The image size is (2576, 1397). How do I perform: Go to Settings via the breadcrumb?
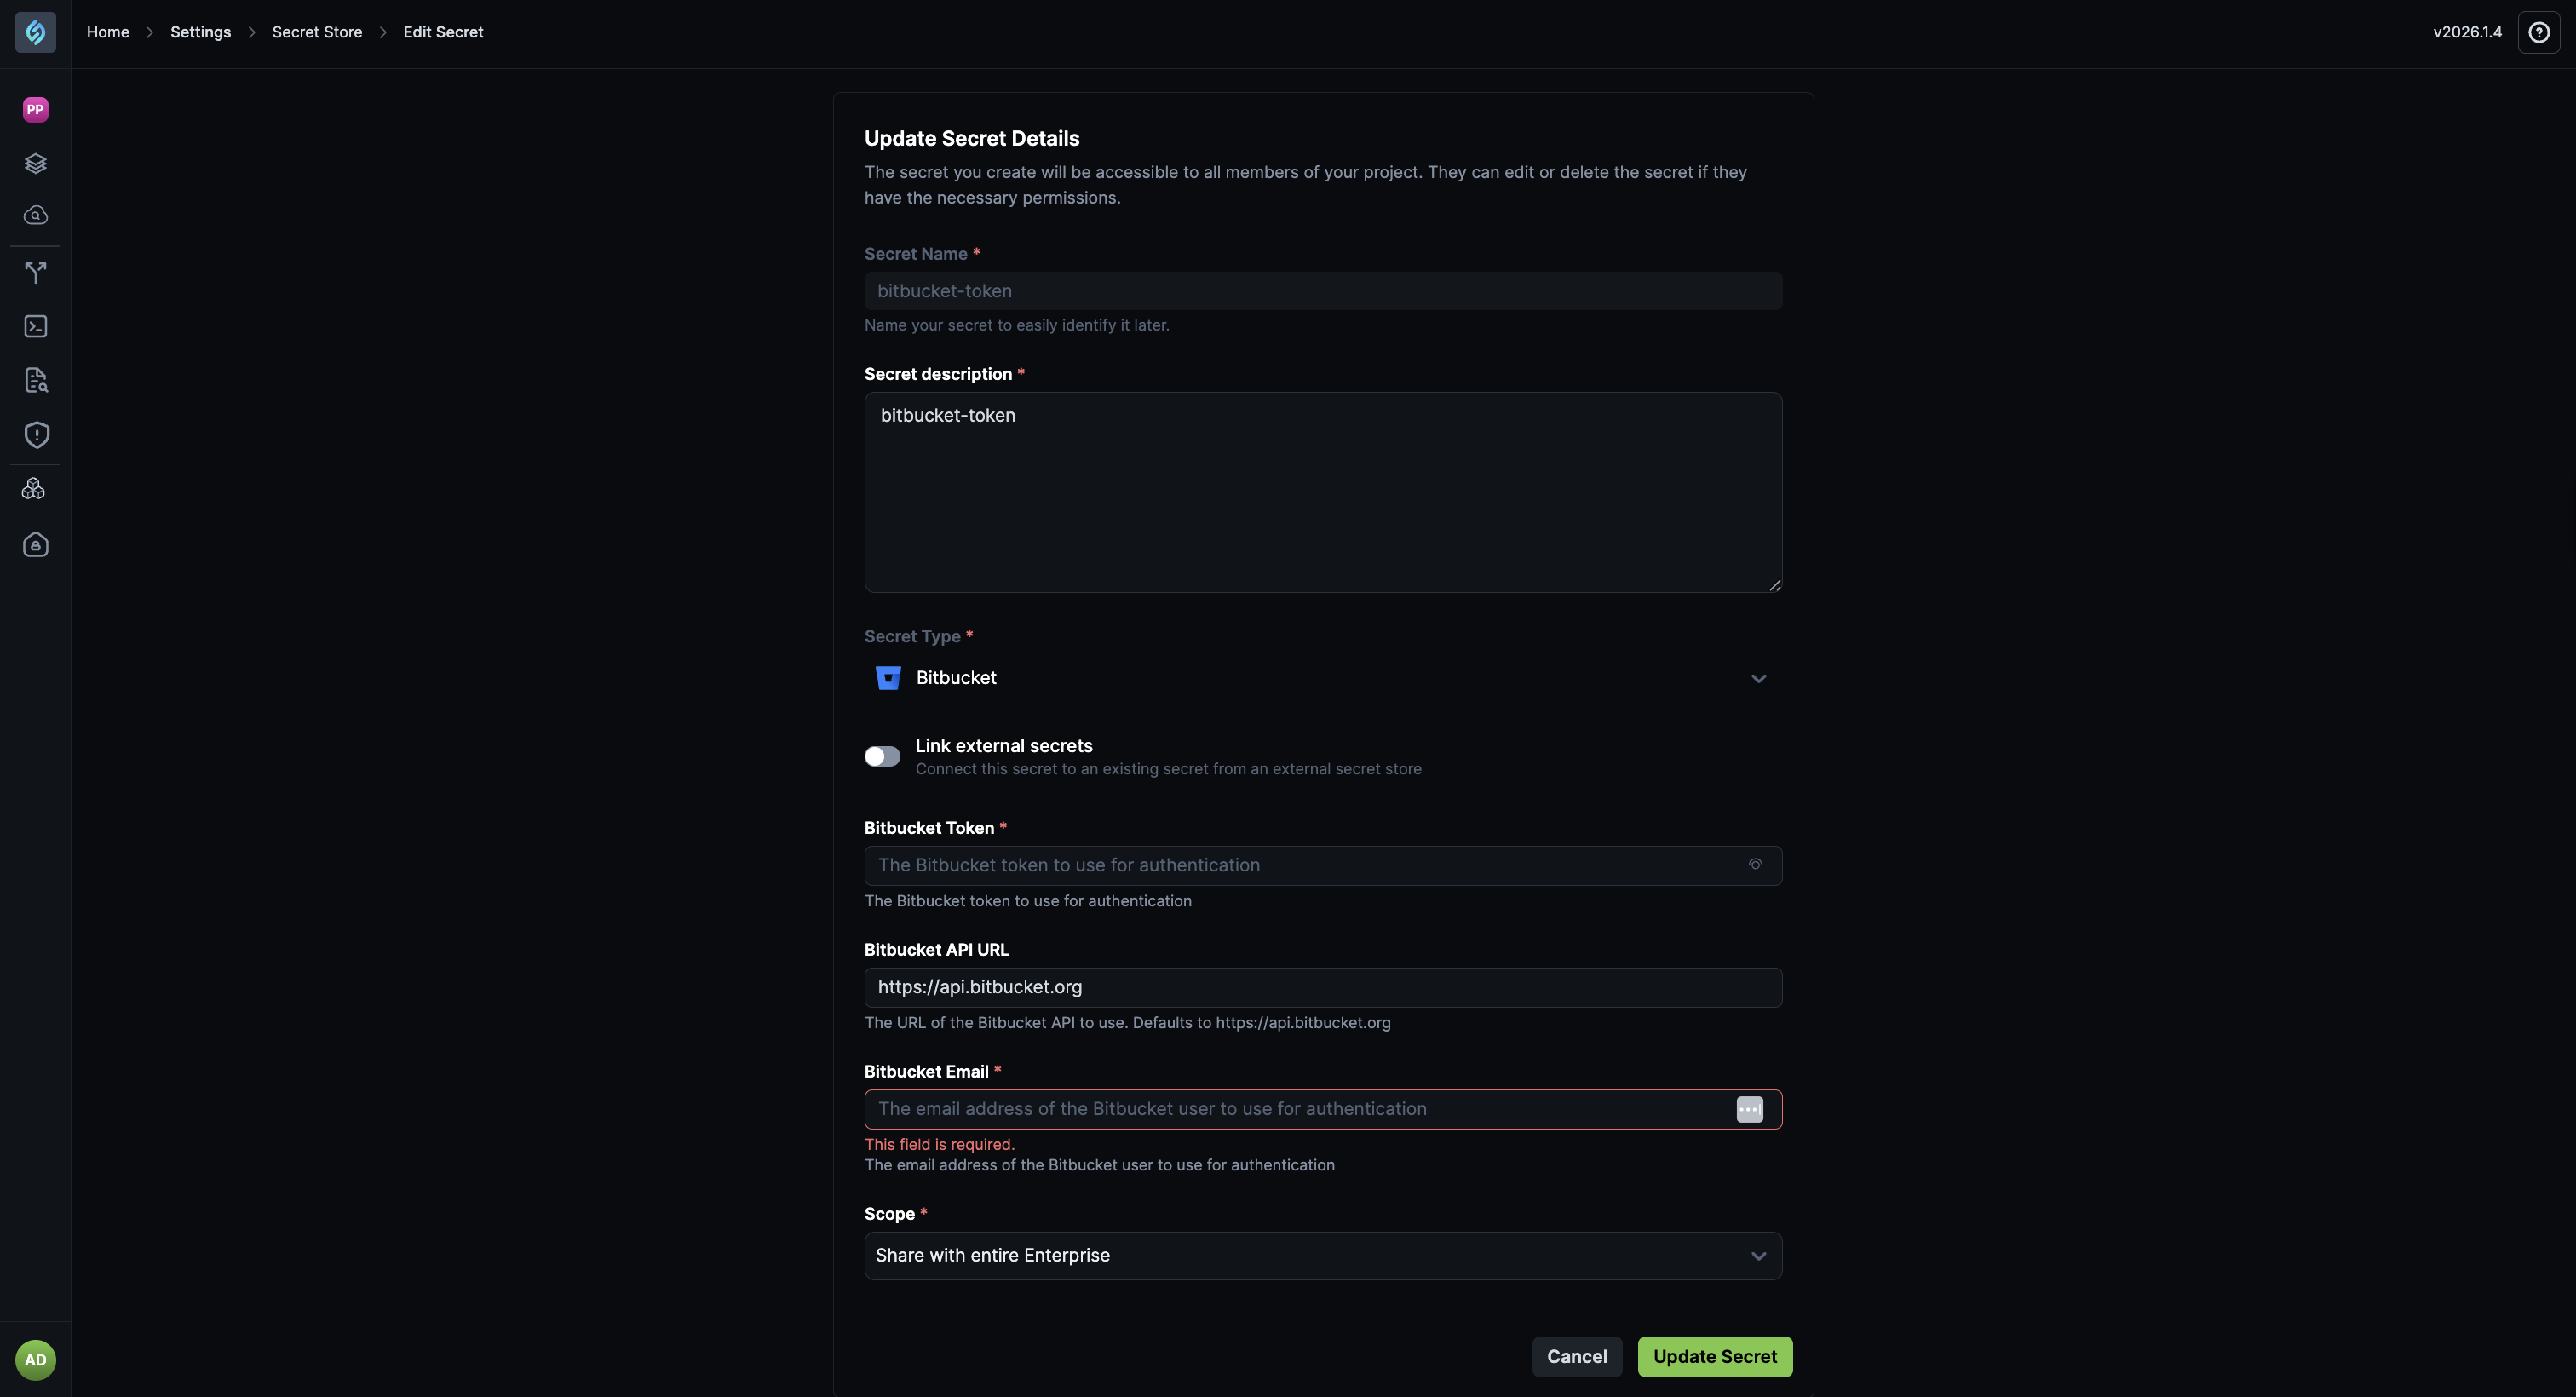pos(200,31)
